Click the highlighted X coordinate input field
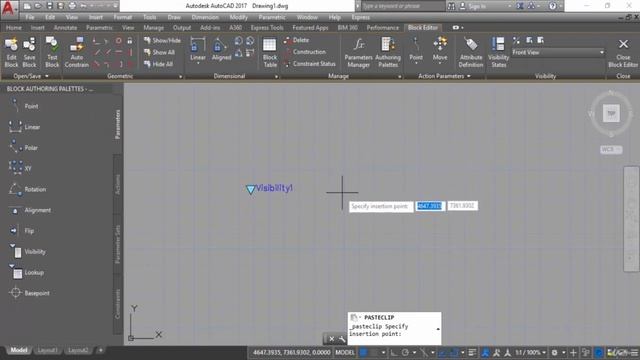The height and width of the screenshot is (360, 640). 429,206
